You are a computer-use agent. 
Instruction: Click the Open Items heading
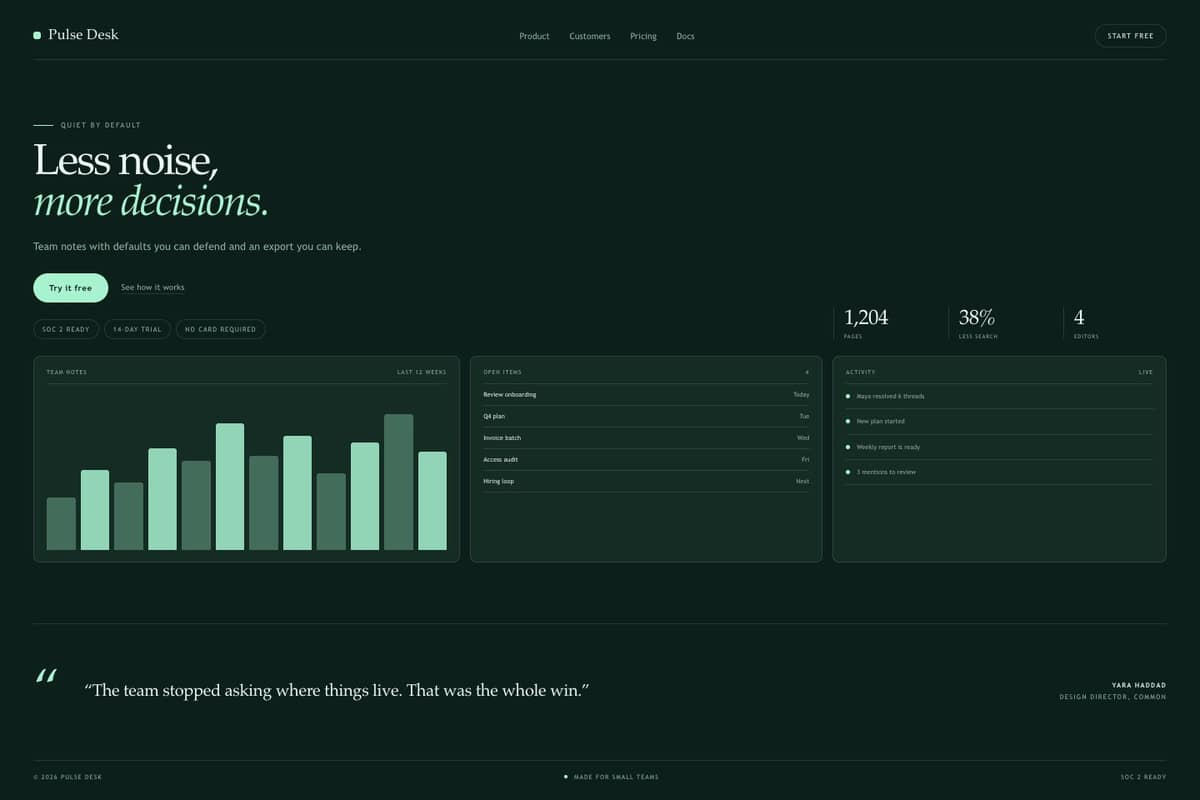coord(502,372)
